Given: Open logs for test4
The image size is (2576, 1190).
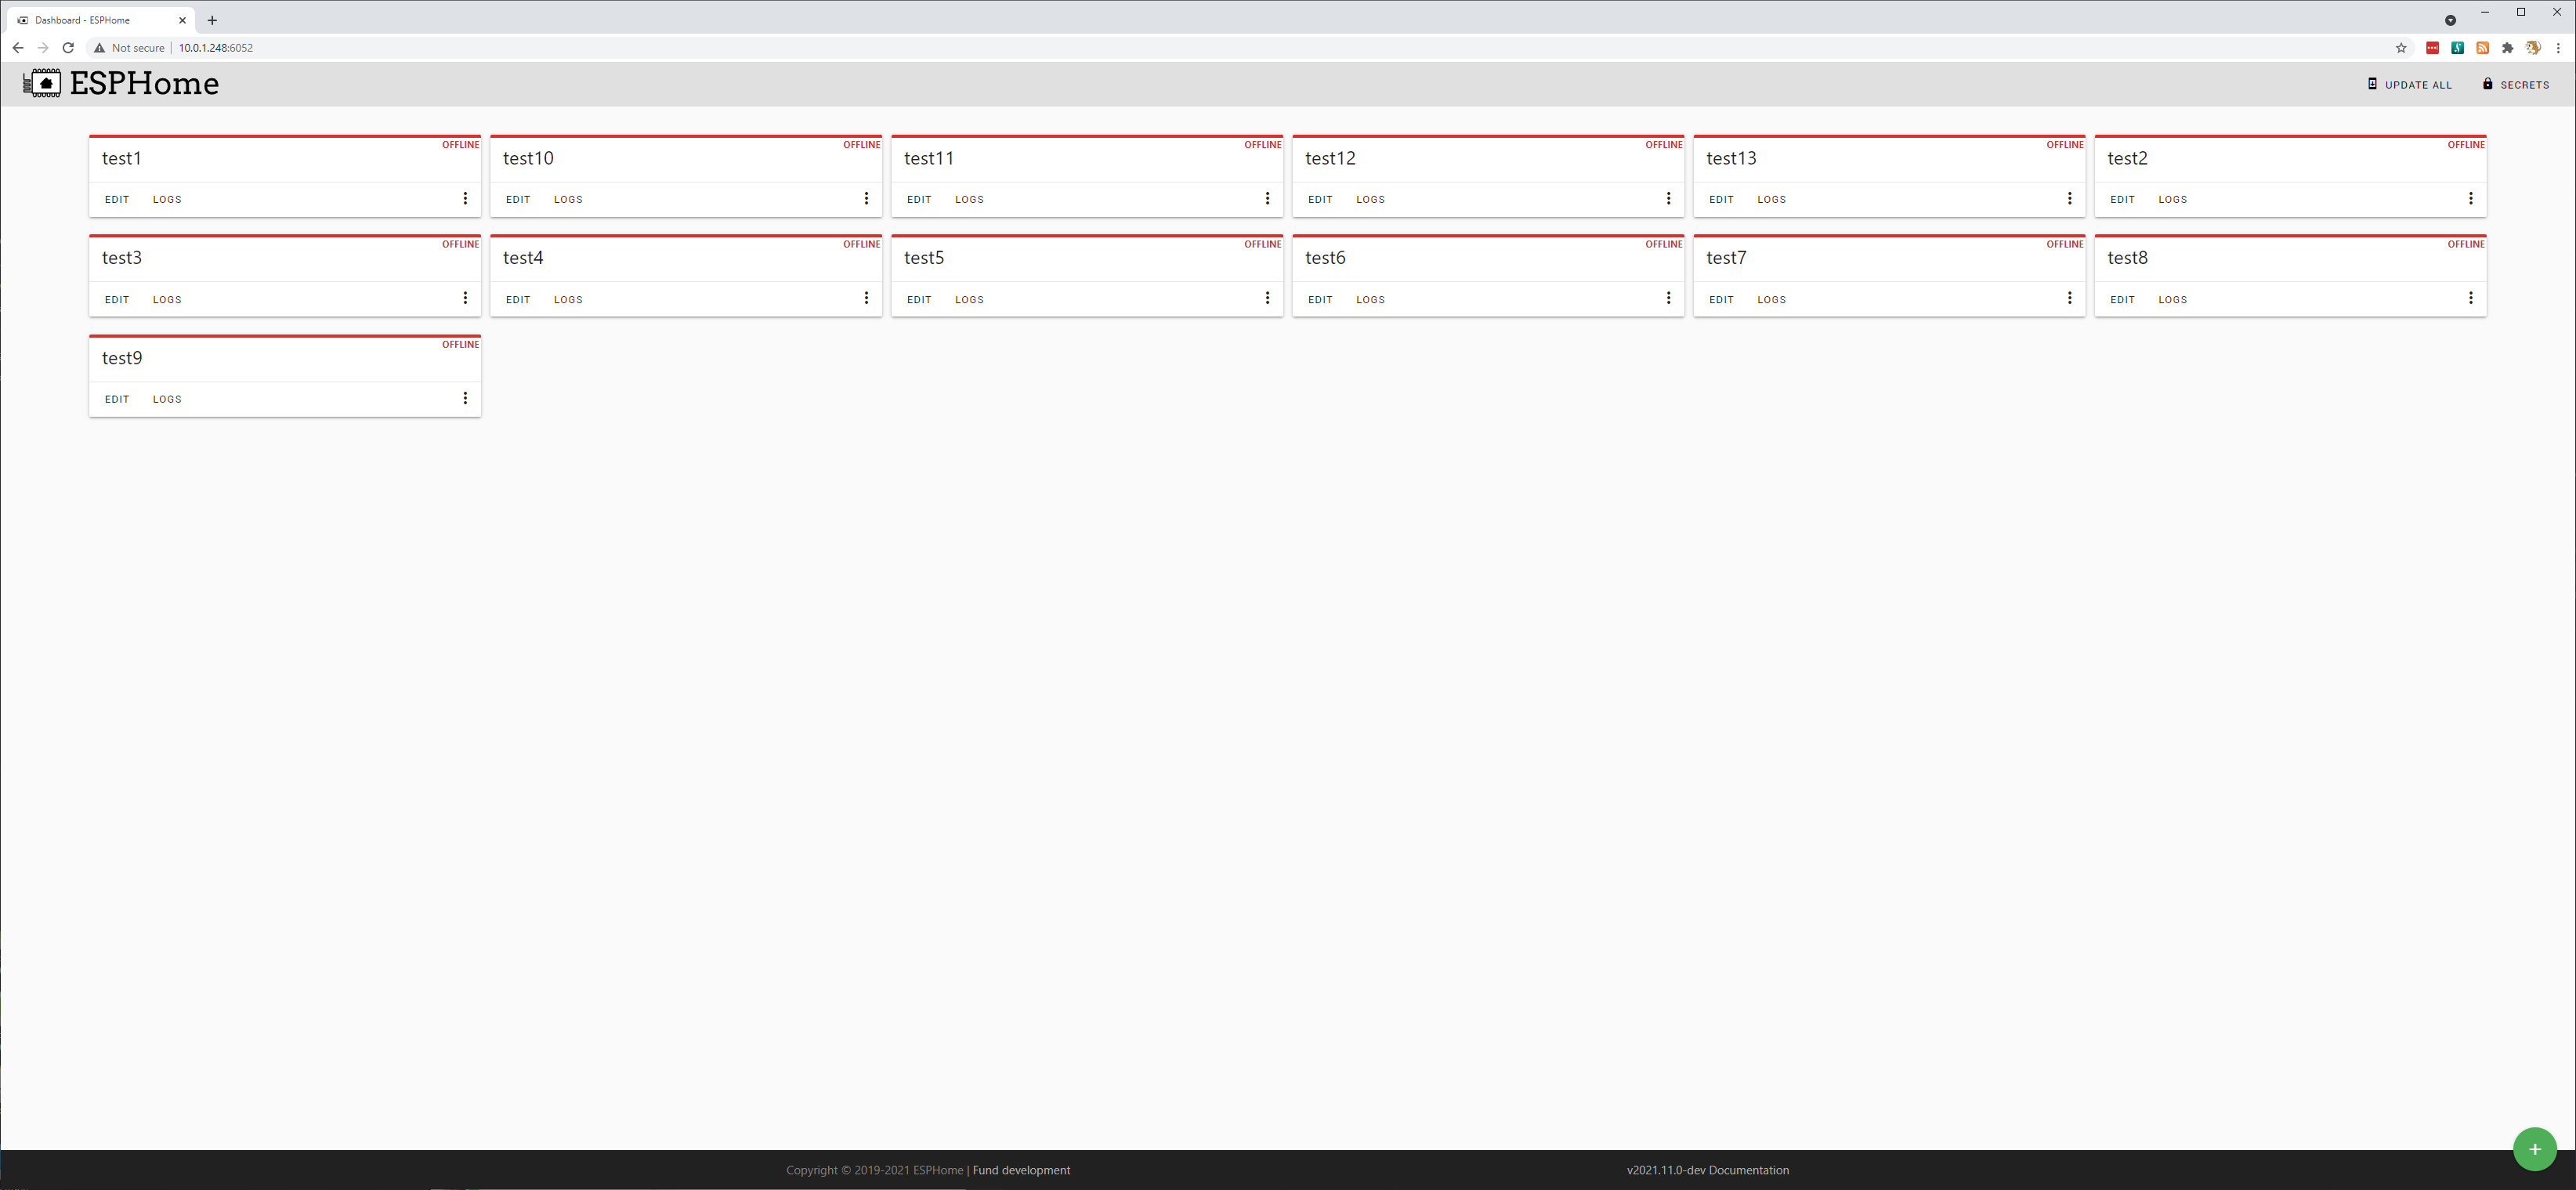Looking at the screenshot, I should coord(568,299).
